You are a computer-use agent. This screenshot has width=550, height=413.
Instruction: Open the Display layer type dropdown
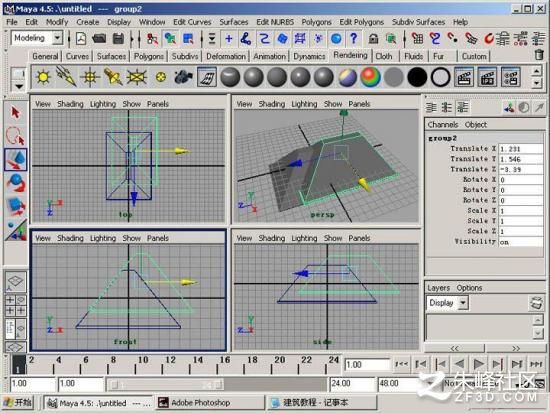(x=463, y=303)
